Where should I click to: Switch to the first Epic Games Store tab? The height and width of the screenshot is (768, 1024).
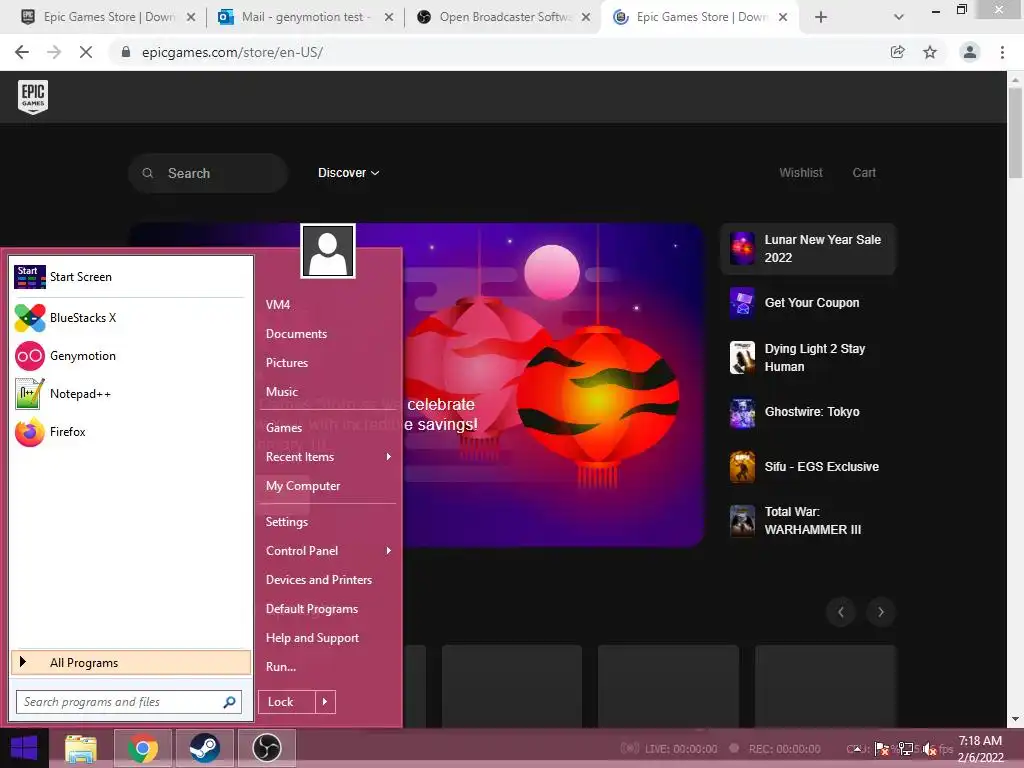(x=108, y=18)
